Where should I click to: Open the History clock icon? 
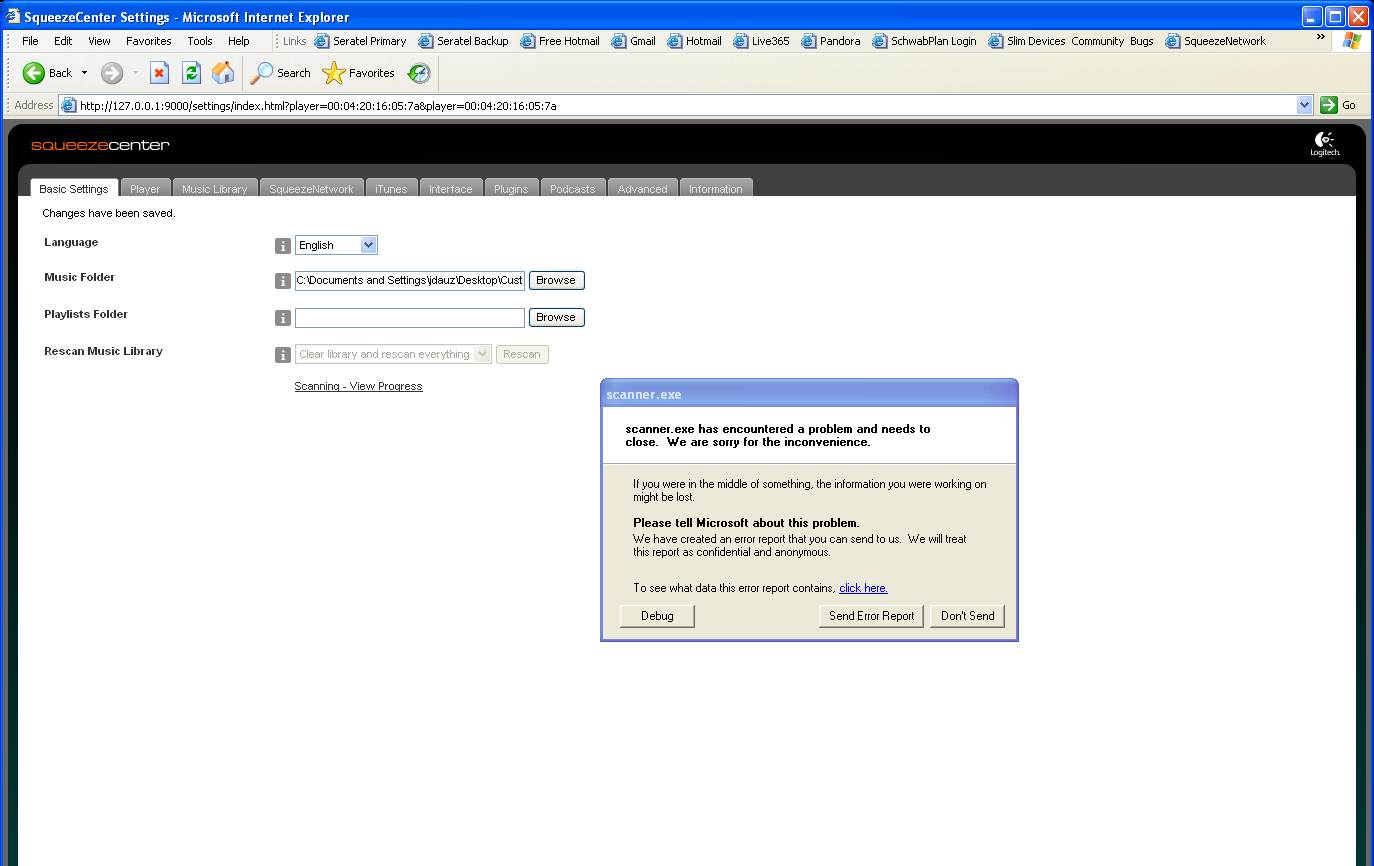coord(419,73)
